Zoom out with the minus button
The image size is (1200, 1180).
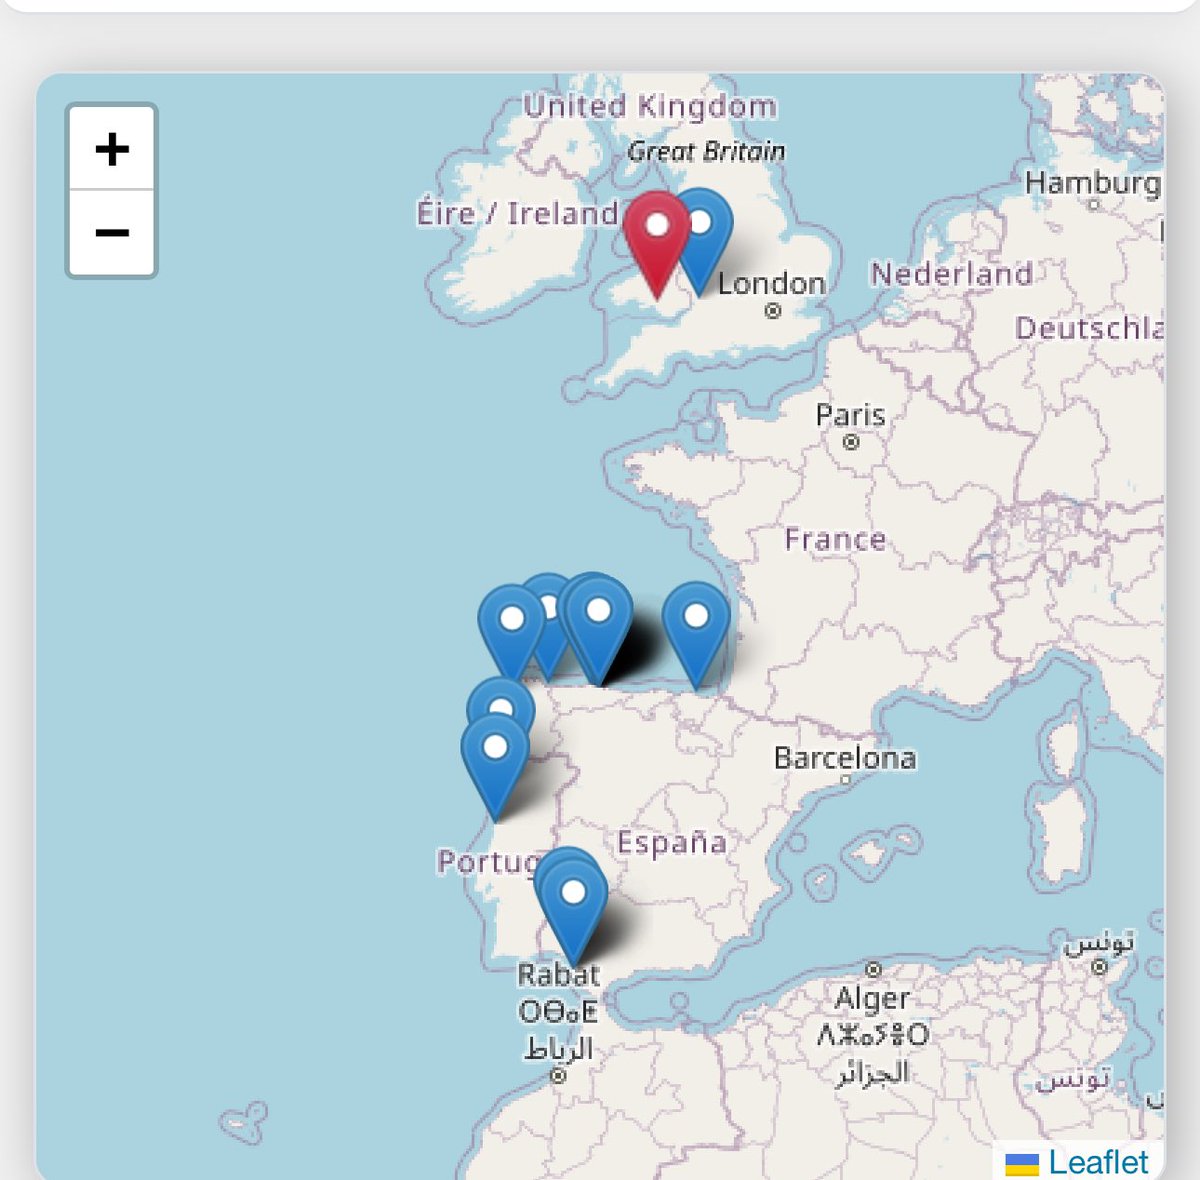pos(112,233)
